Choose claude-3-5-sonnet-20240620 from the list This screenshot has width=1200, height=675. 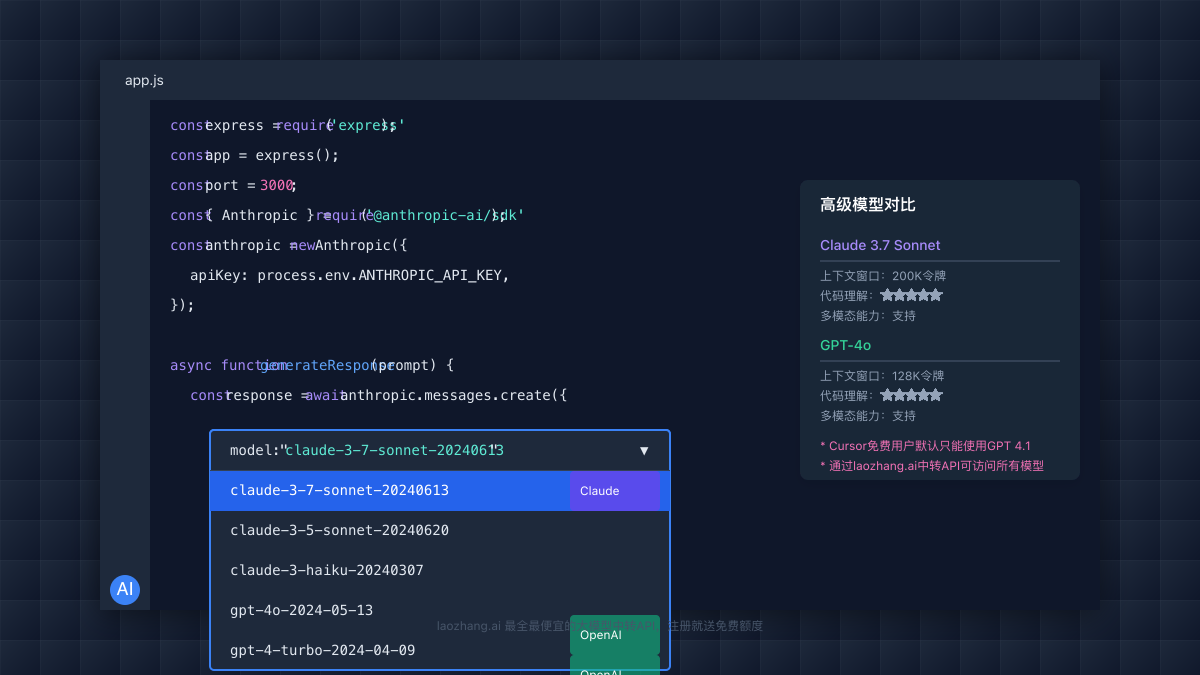(x=440, y=531)
